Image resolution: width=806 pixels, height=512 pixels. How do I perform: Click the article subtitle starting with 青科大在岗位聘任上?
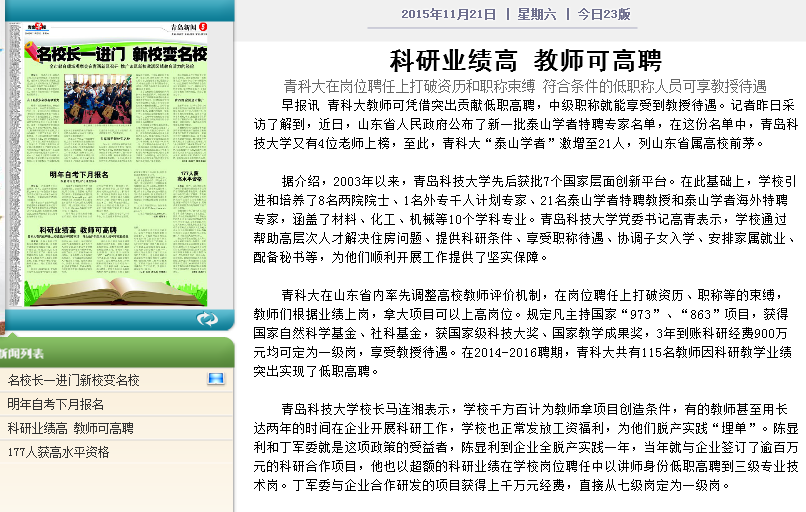[x=525, y=86]
